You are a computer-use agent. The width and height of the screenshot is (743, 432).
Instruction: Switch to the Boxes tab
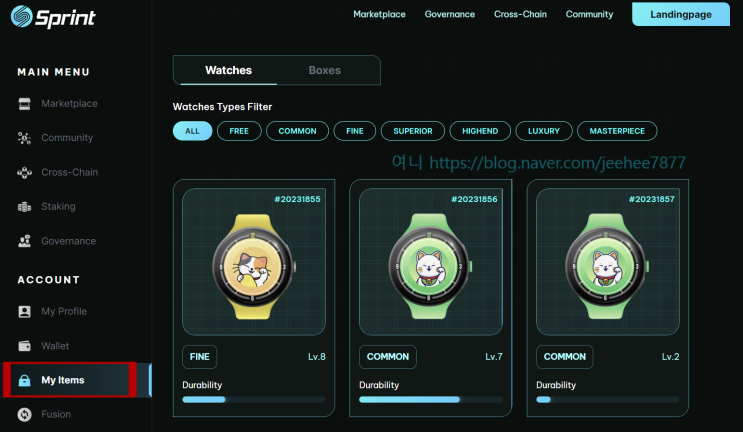(325, 70)
